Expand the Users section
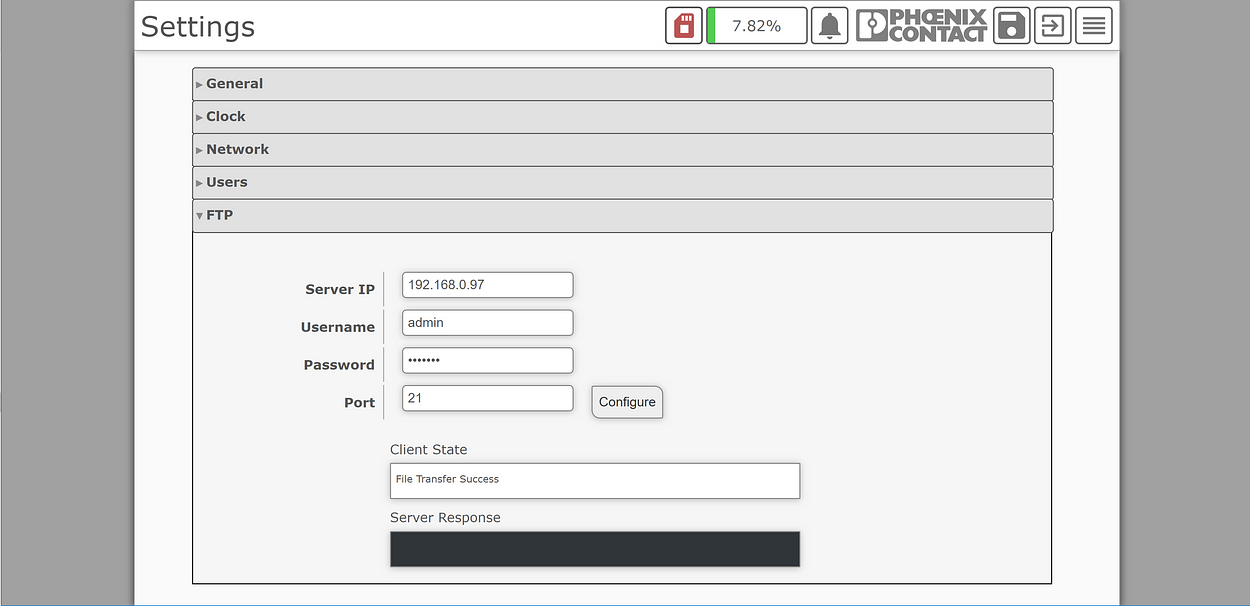The image size is (1250, 606). click(622, 183)
